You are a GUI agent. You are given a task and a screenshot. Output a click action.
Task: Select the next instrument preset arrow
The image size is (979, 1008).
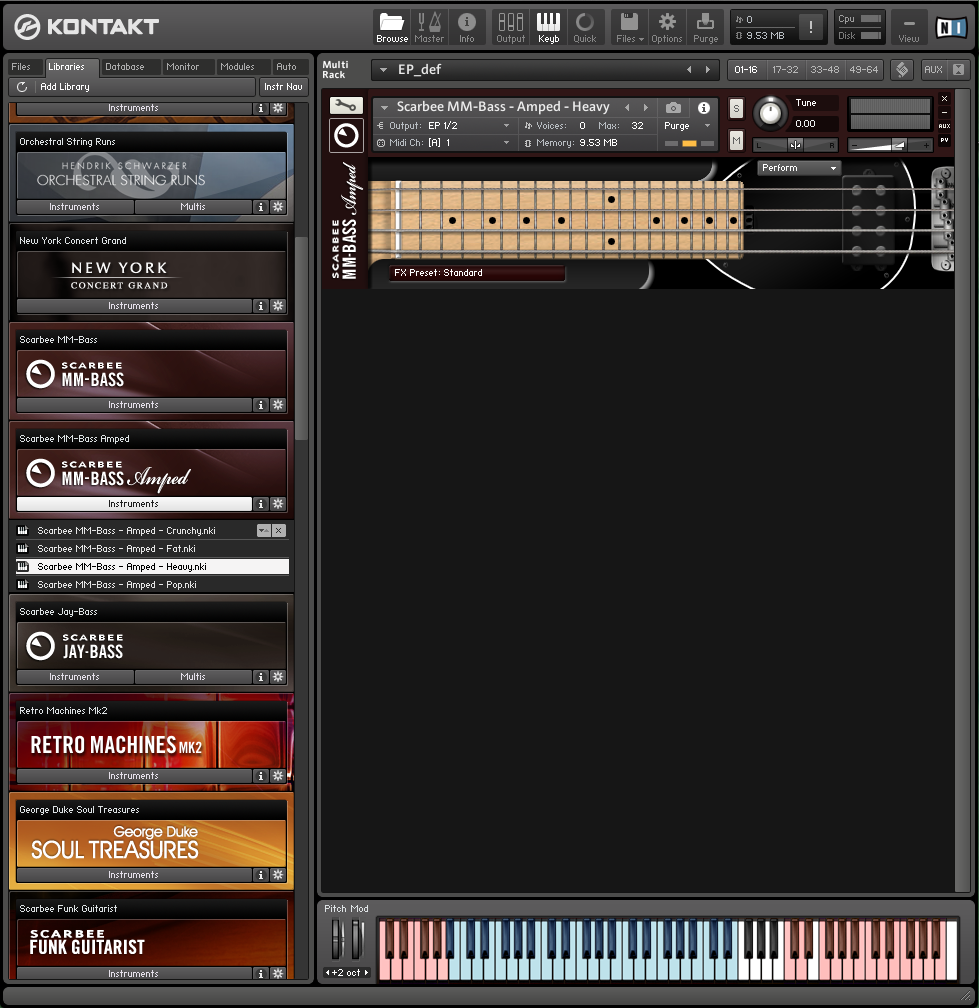click(x=645, y=107)
